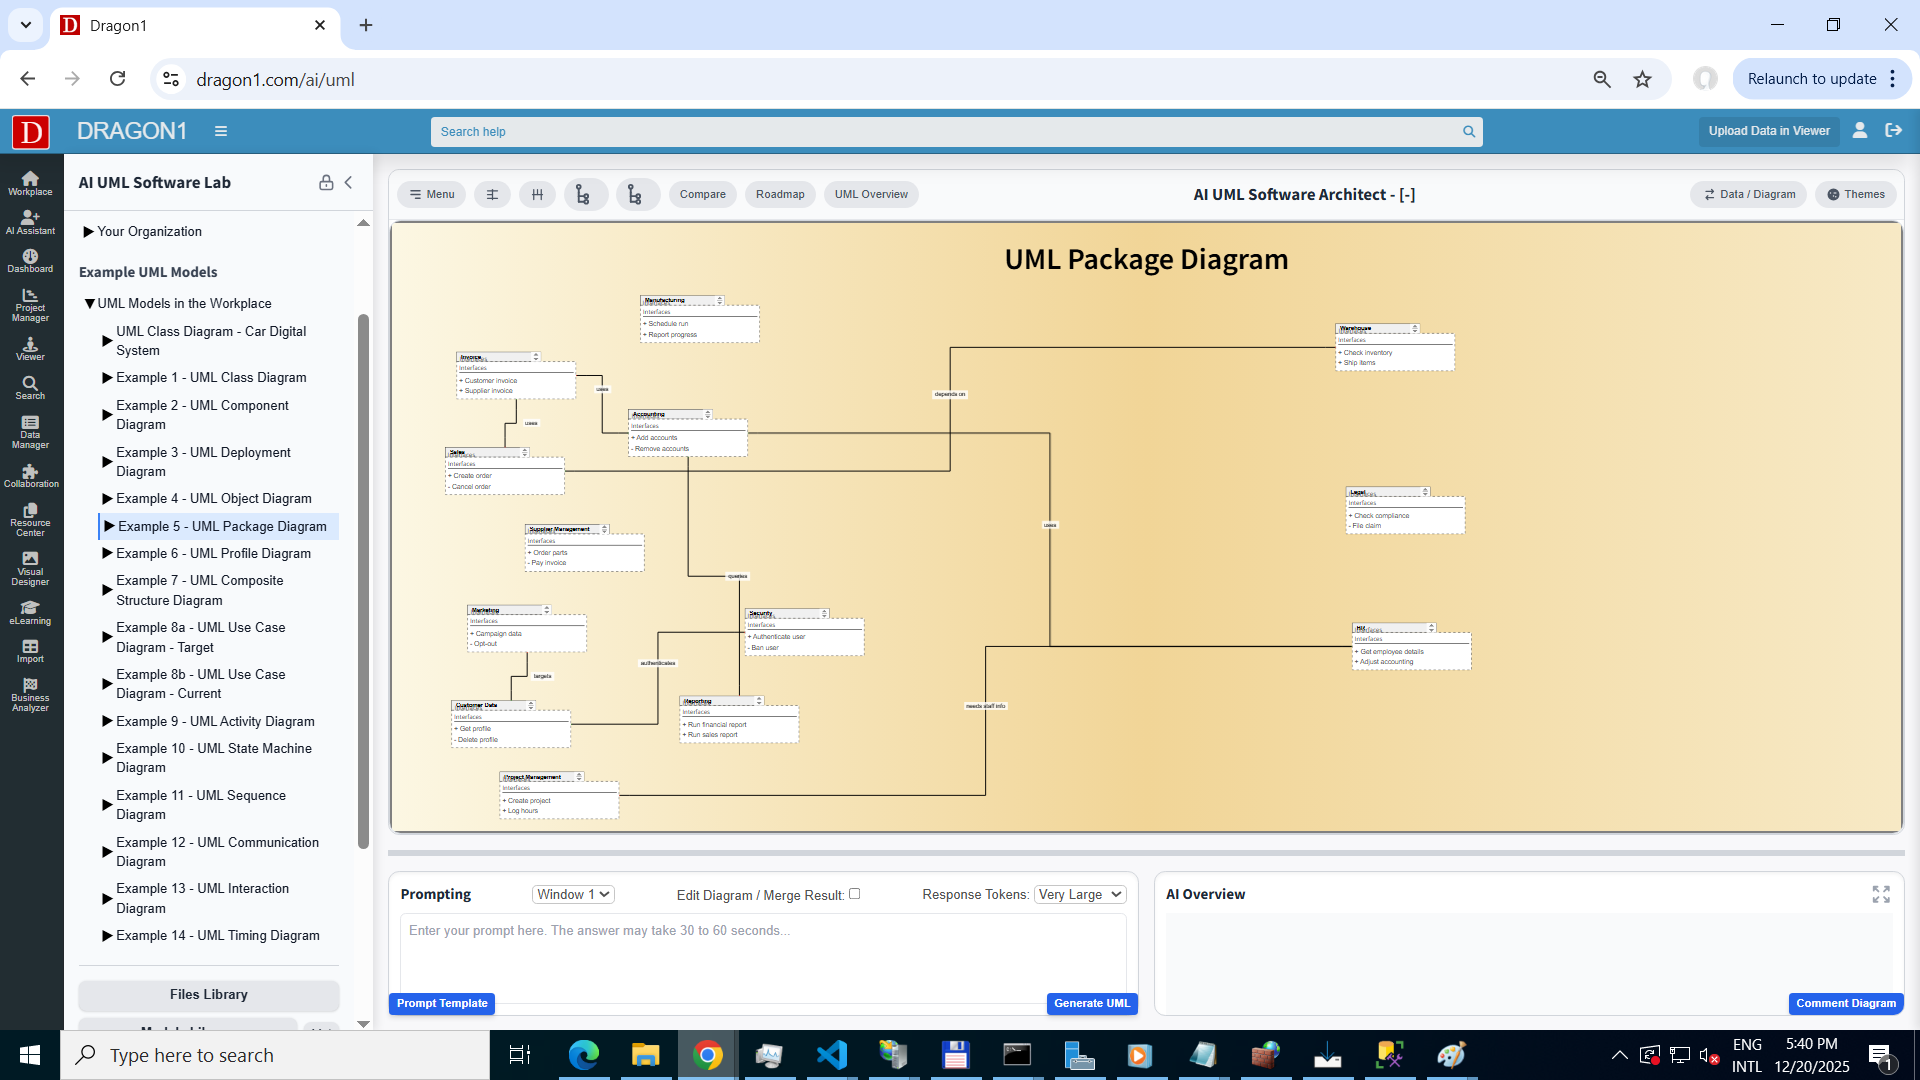Screen dimensions: 1920x1080
Task: Expand the fullscreen toggle on AI Overview
Action: click(x=1883, y=894)
